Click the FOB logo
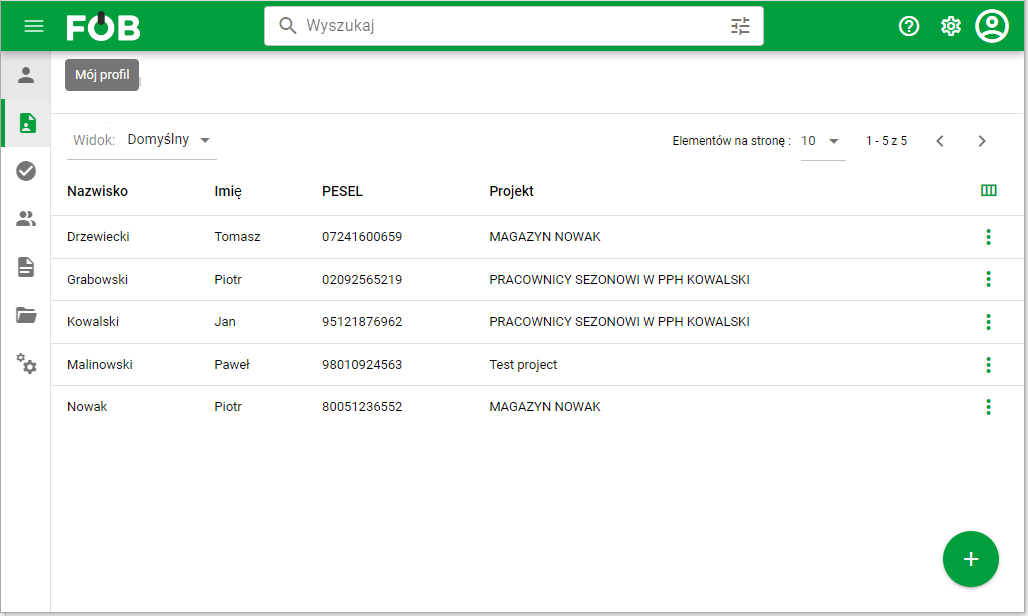Viewport: 1028px width, 616px height. [x=103, y=27]
